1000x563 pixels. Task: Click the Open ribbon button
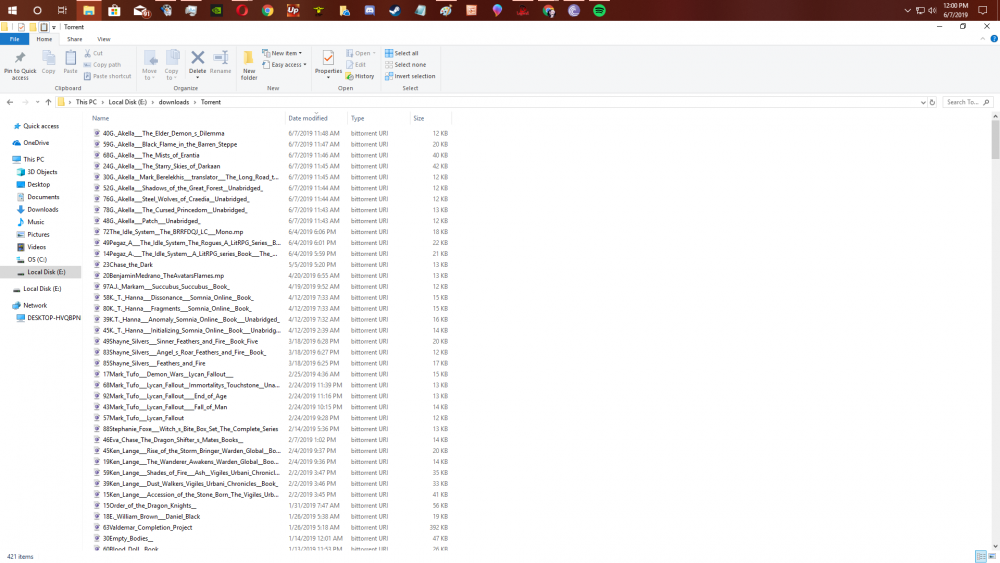pyautogui.click(x=360, y=54)
